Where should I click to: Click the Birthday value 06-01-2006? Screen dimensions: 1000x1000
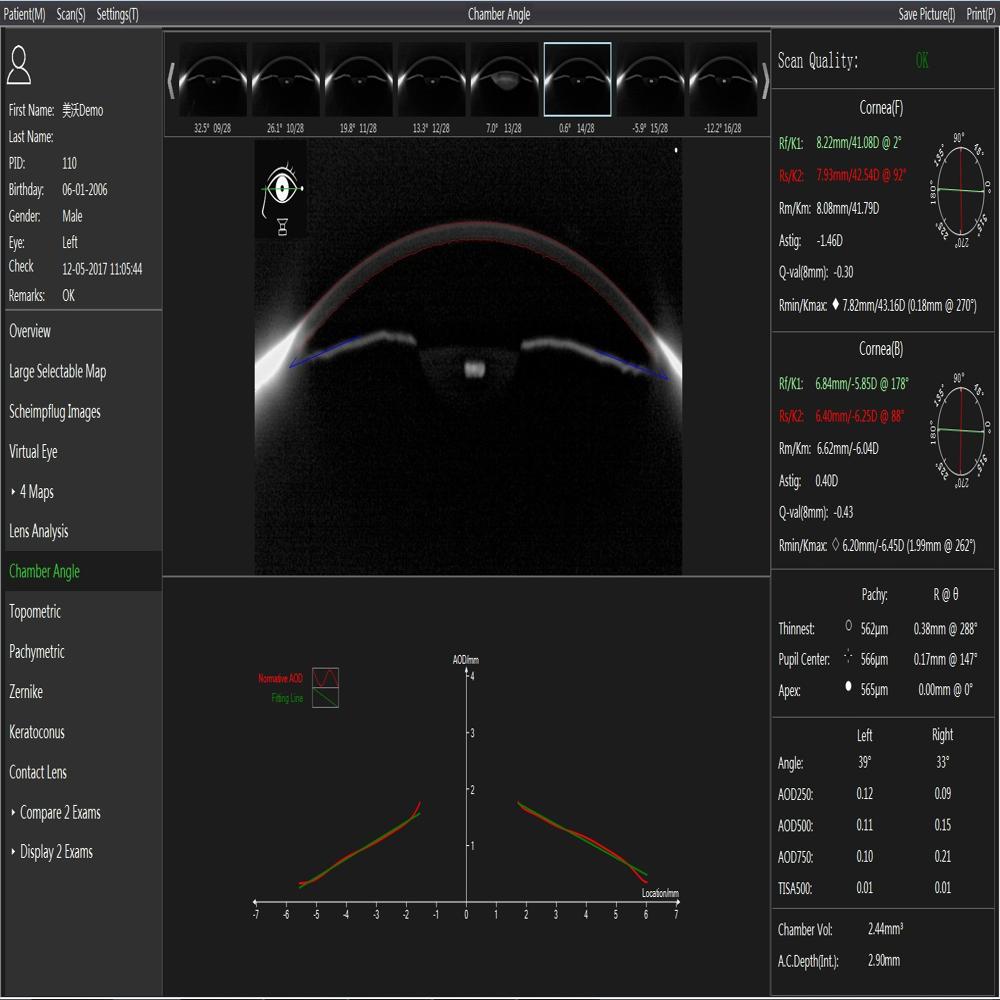point(85,189)
